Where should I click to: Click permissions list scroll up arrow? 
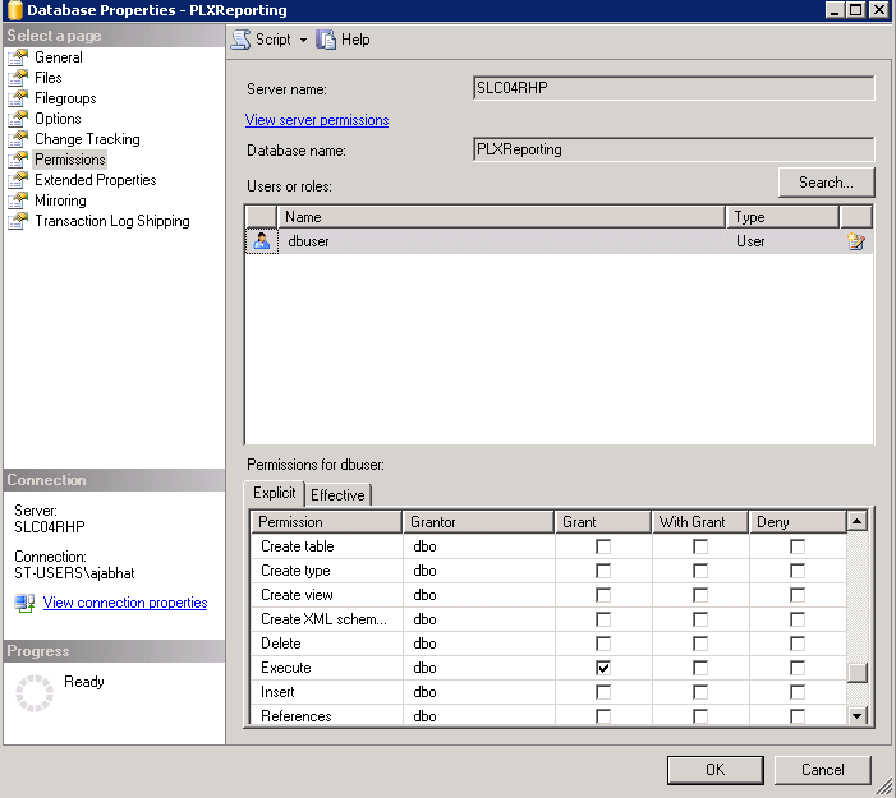point(857,521)
